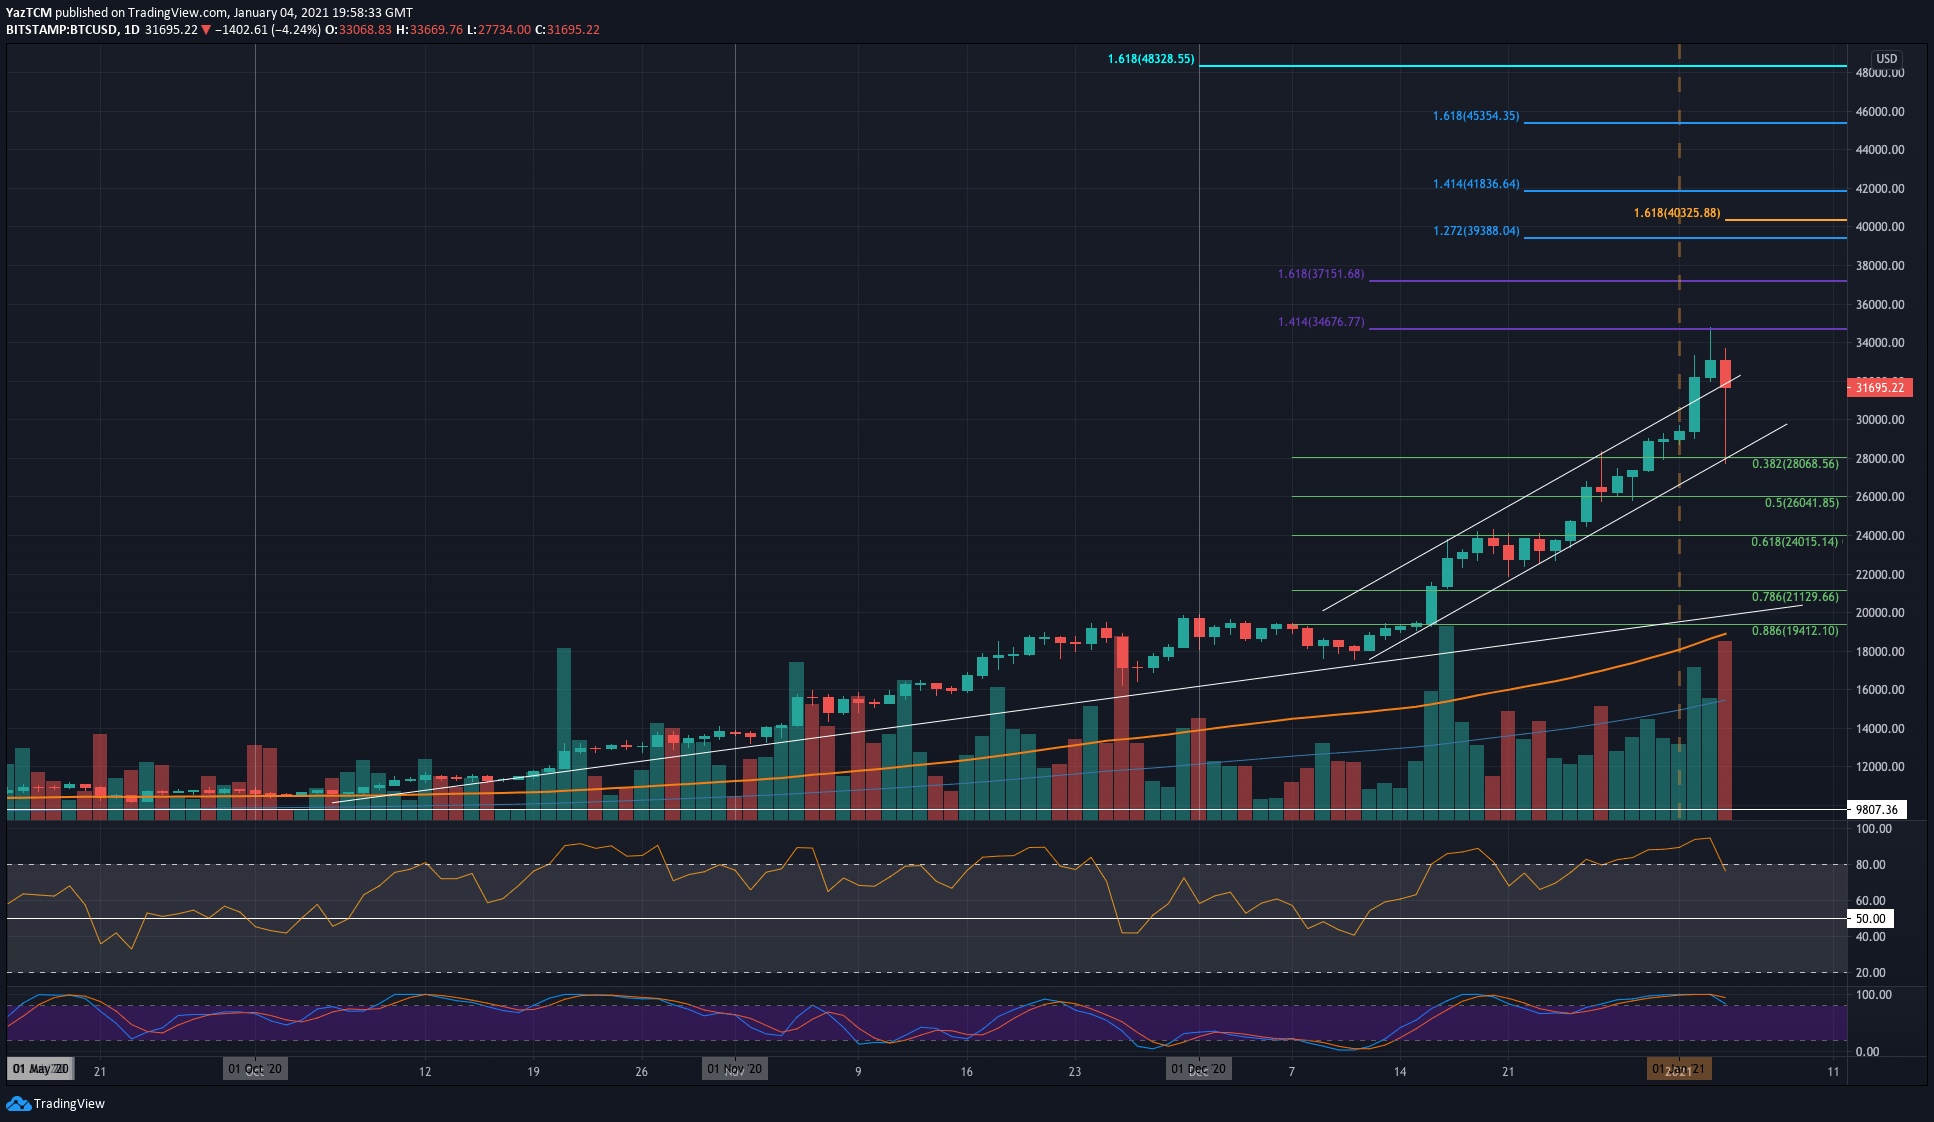Screen dimensions: 1934x1122
Task: Click the latest red daily candle
Action: pos(1725,374)
